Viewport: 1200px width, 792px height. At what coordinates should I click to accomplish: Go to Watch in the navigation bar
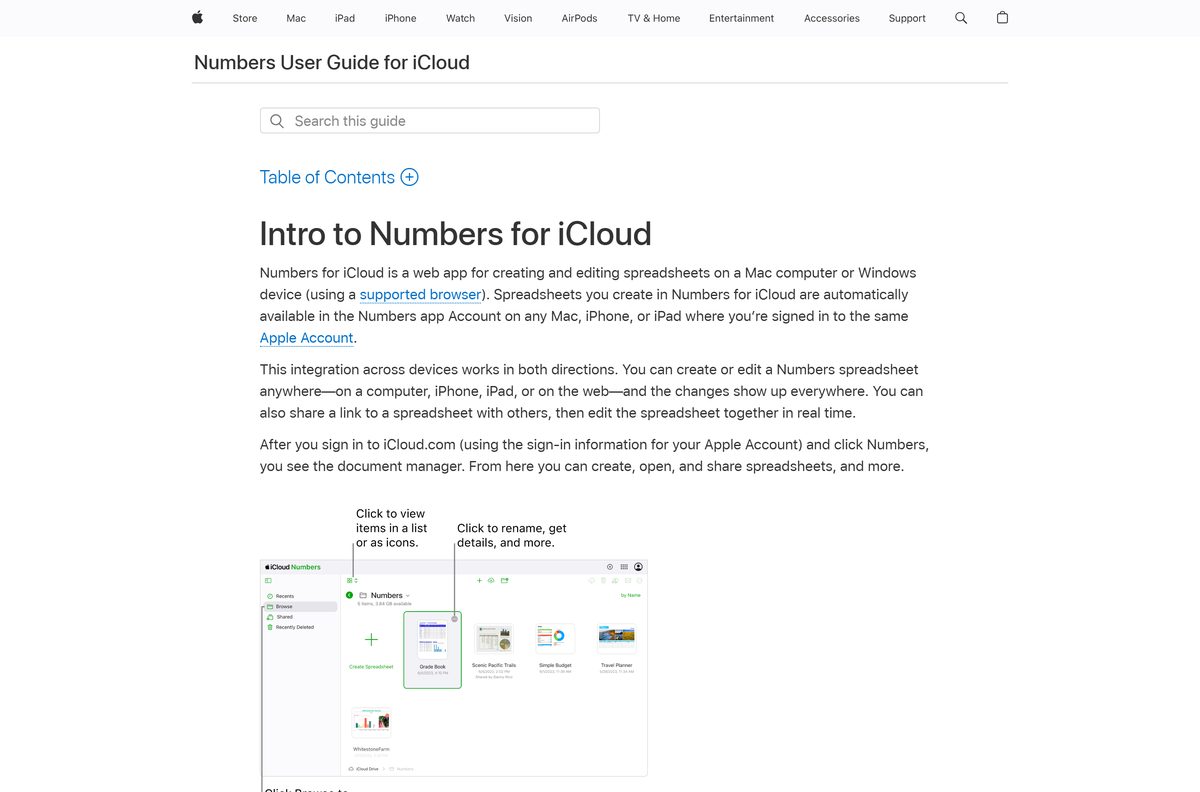[x=460, y=18]
